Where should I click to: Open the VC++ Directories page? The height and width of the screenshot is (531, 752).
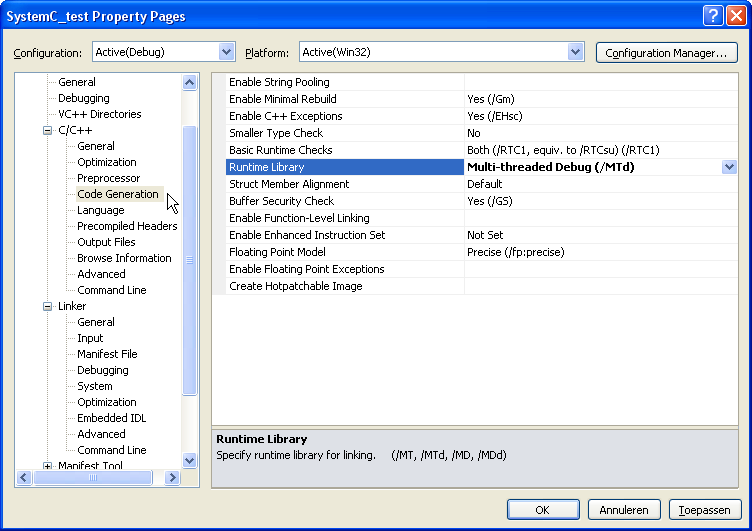click(99, 114)
